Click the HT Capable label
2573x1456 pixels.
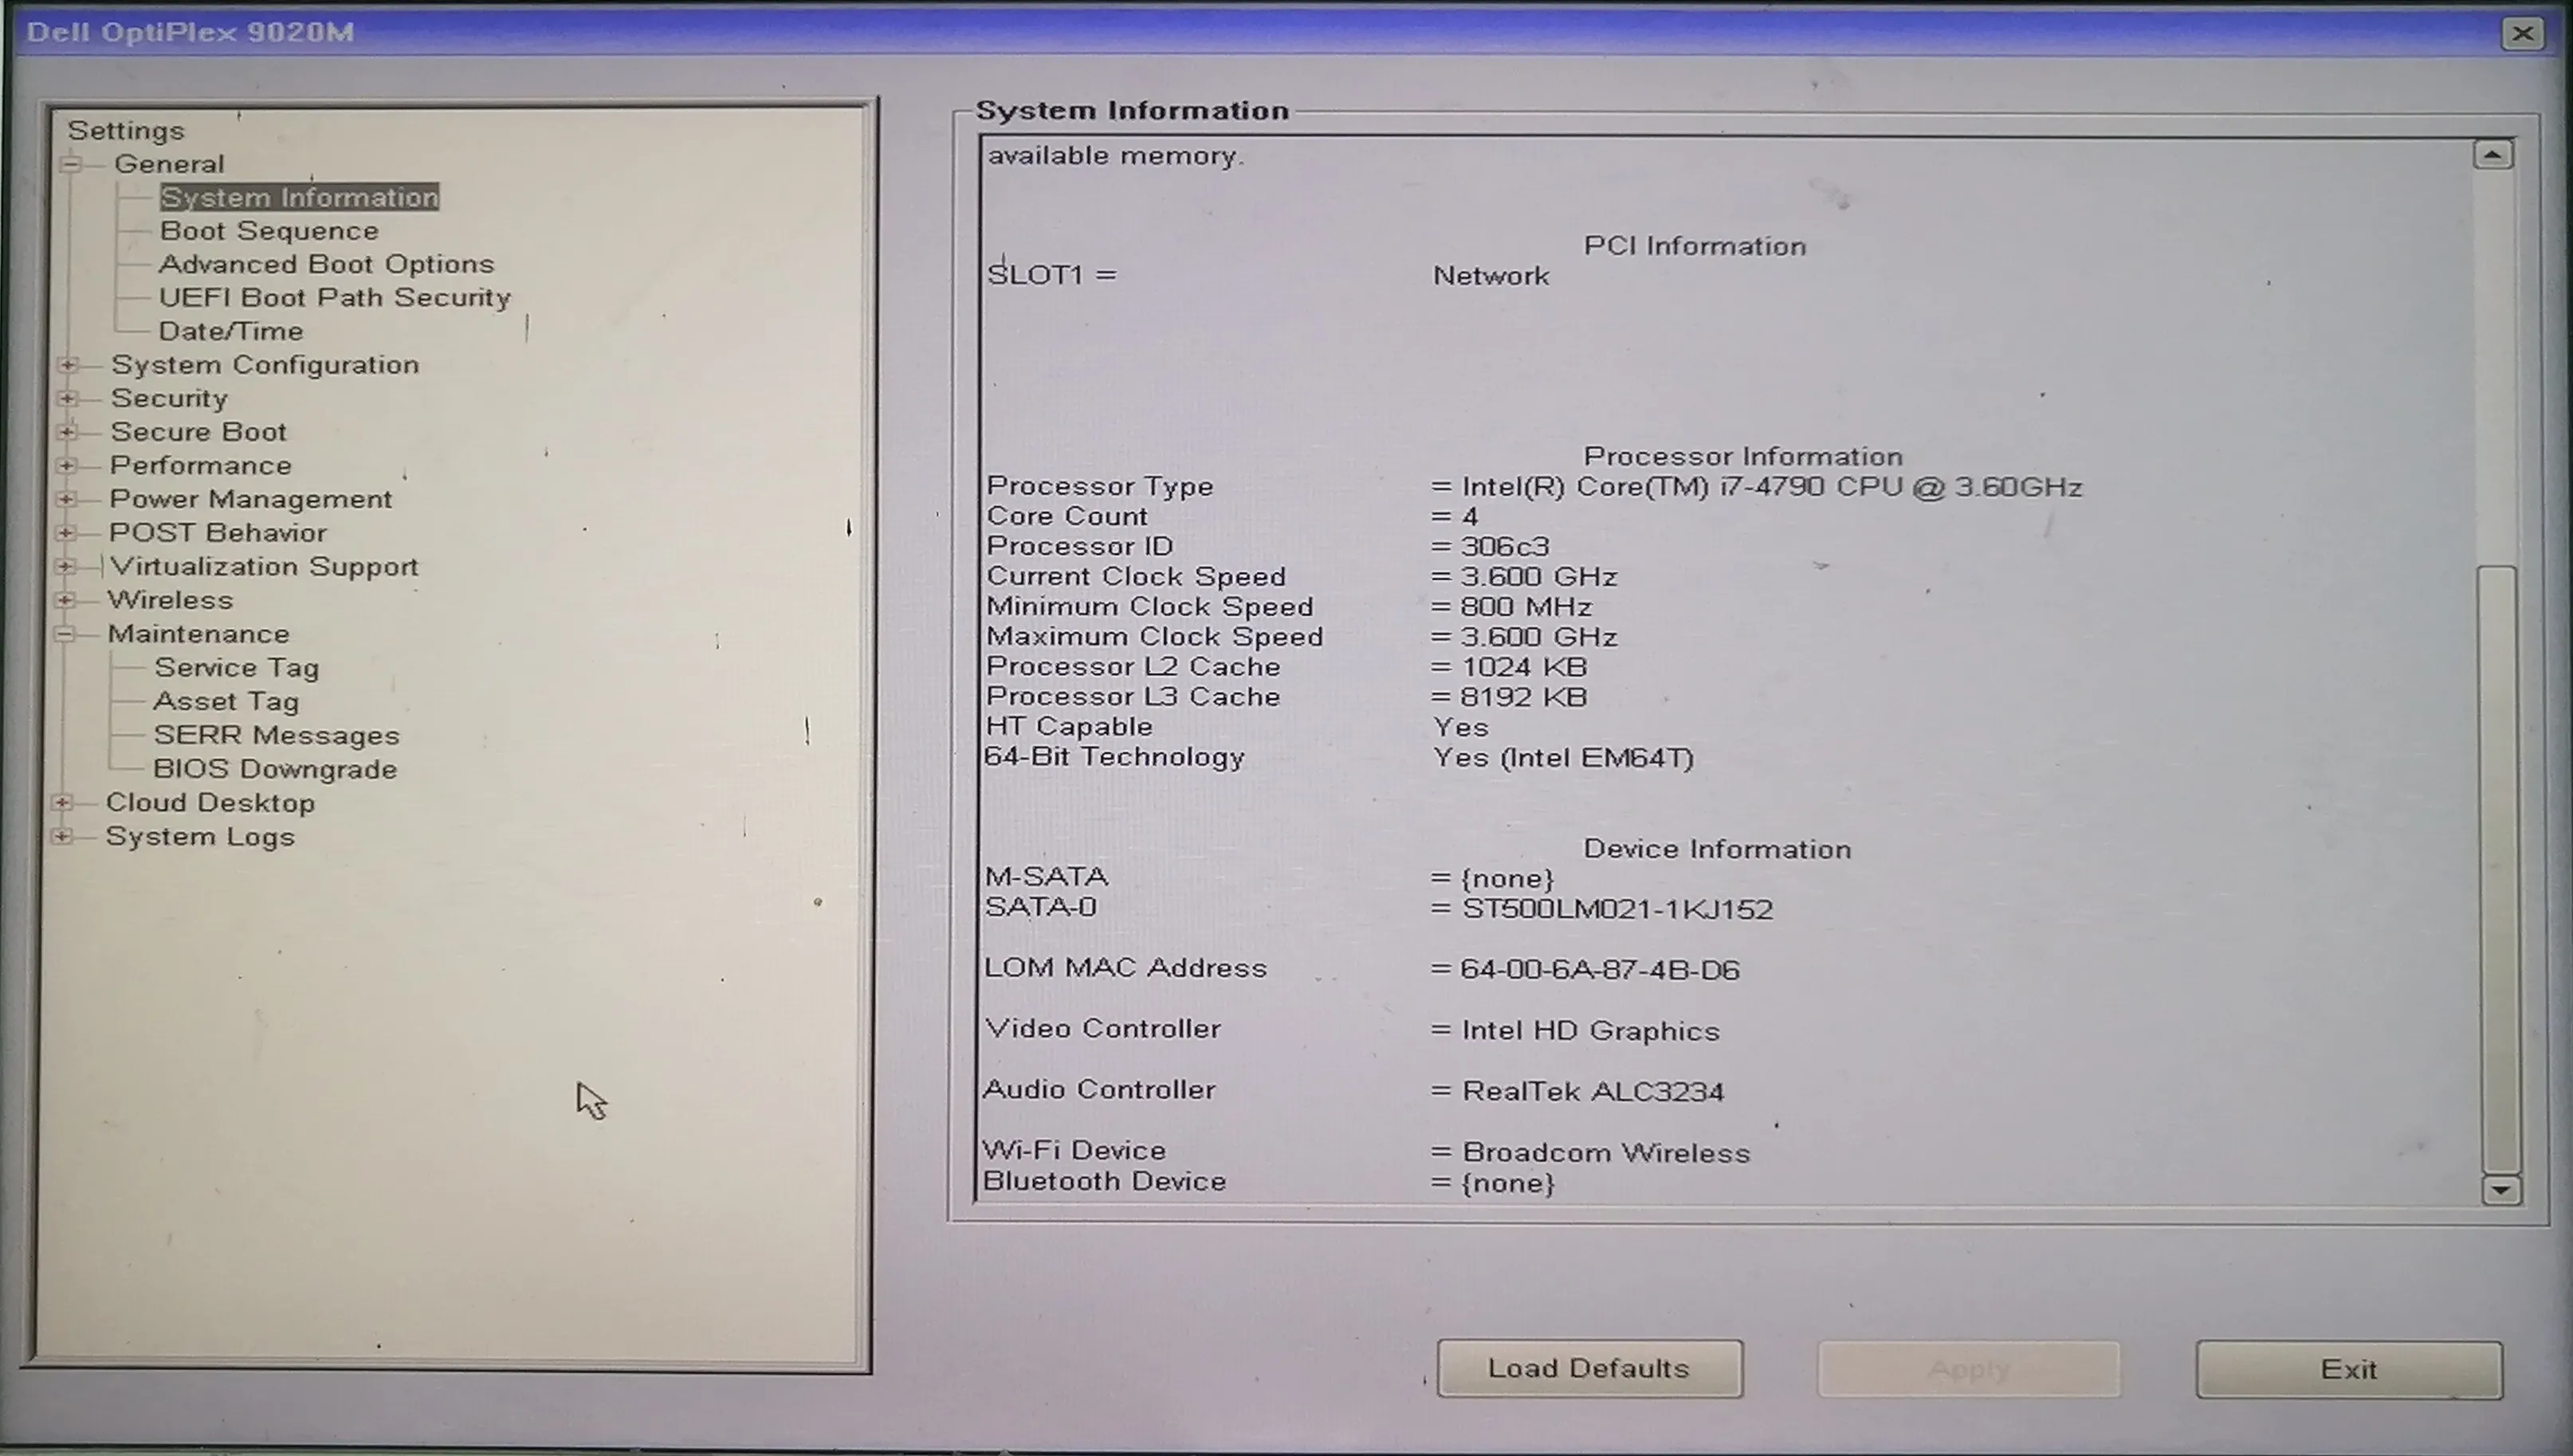click(x=1068, y=726)
